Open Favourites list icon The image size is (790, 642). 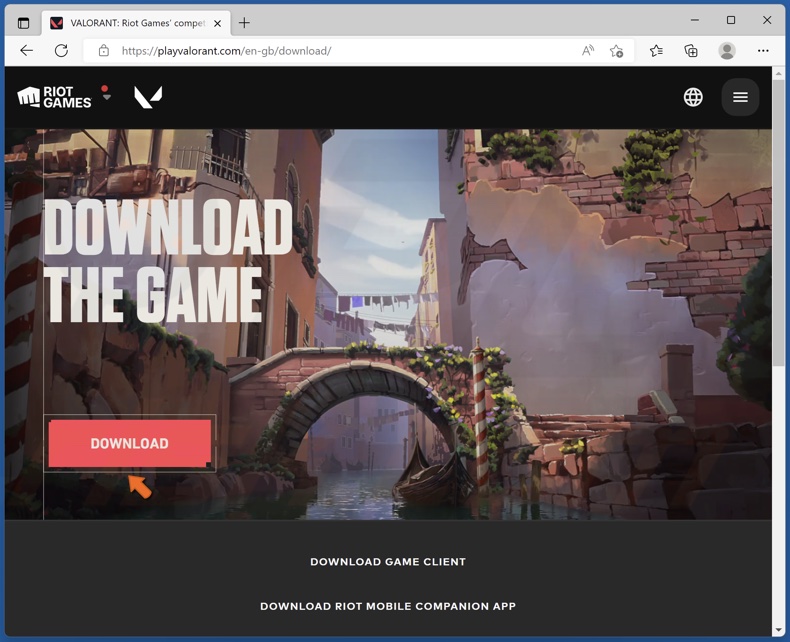[x=656, y=50]
